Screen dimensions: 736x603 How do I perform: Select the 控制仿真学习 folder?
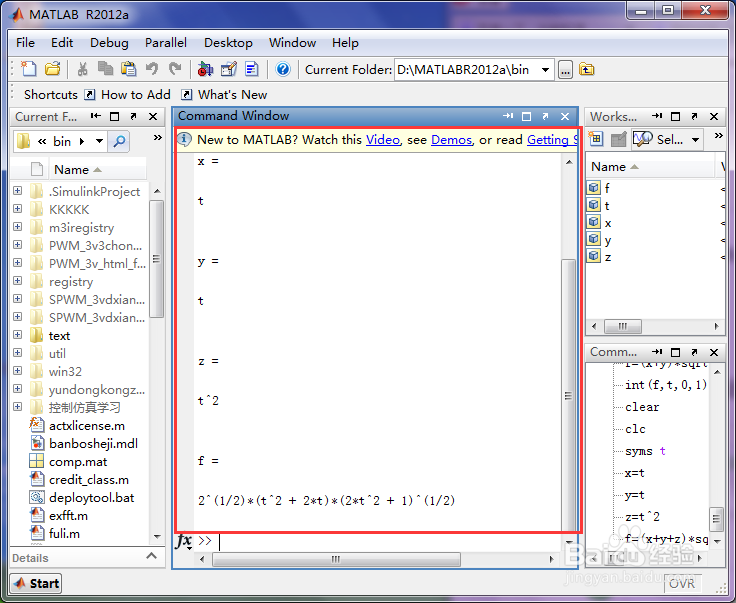point(84,407)
